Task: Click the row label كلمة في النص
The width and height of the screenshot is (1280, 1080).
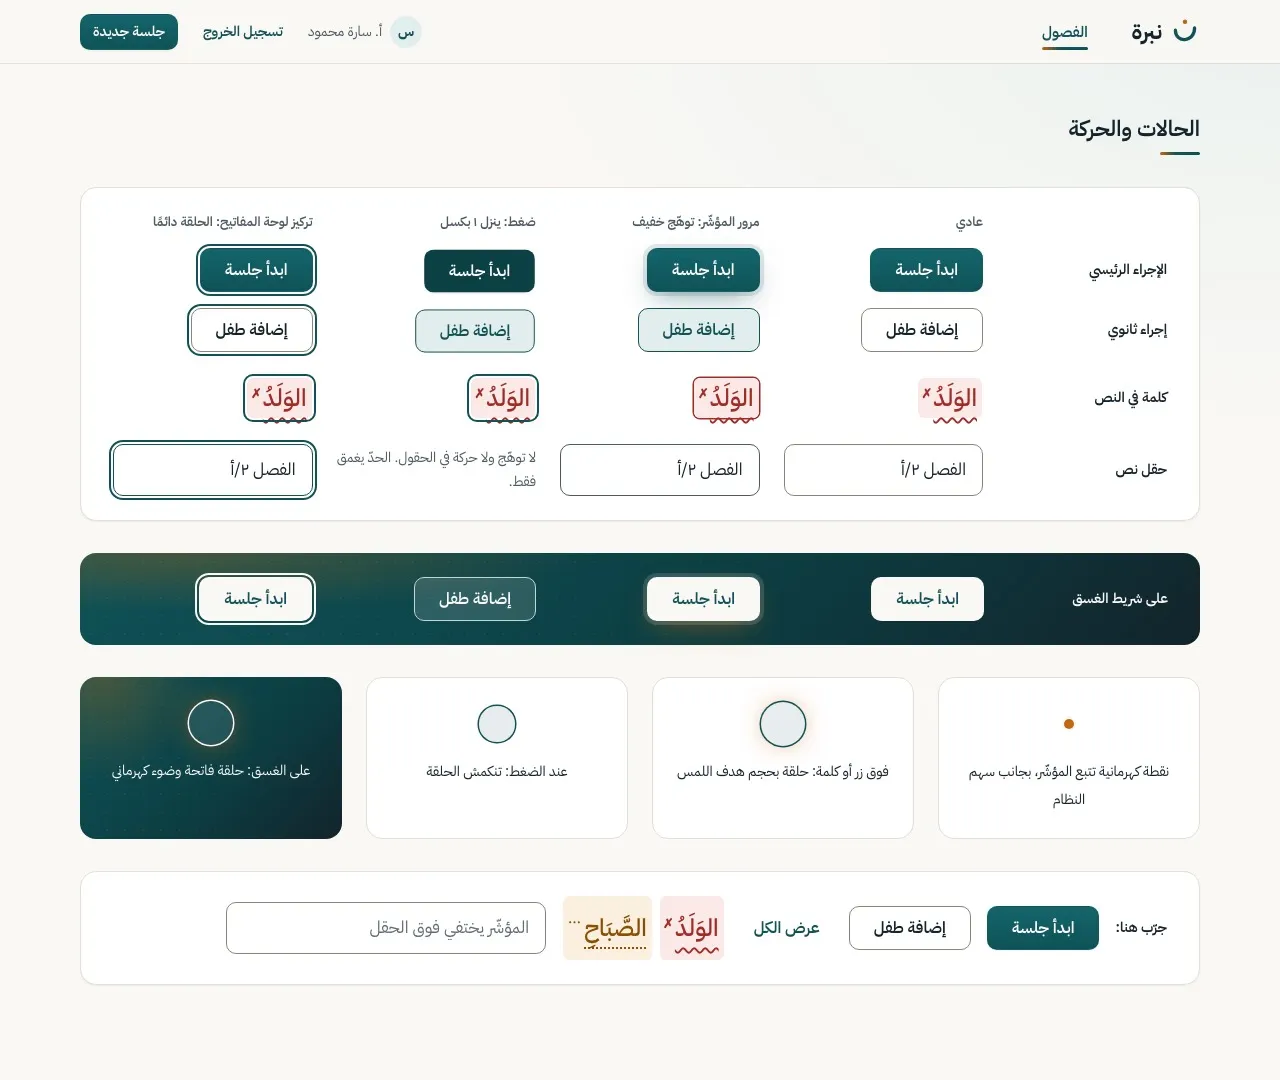Action: 1131,398
